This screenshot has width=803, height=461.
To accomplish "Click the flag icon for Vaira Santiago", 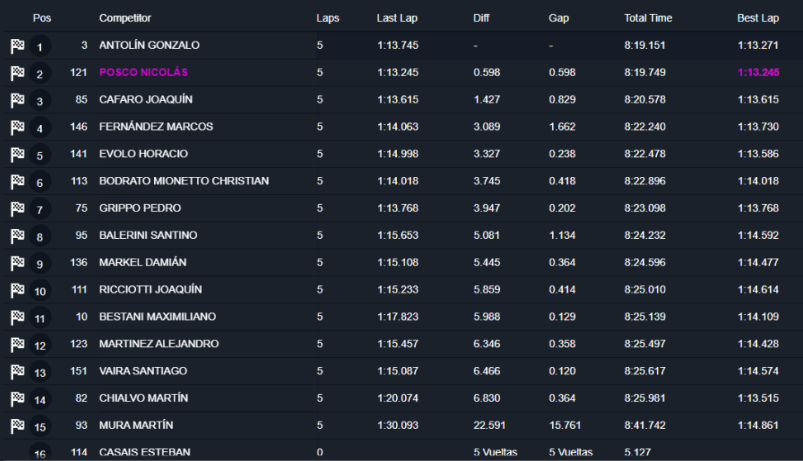I will pyautogui.click(x=17, y=372).
